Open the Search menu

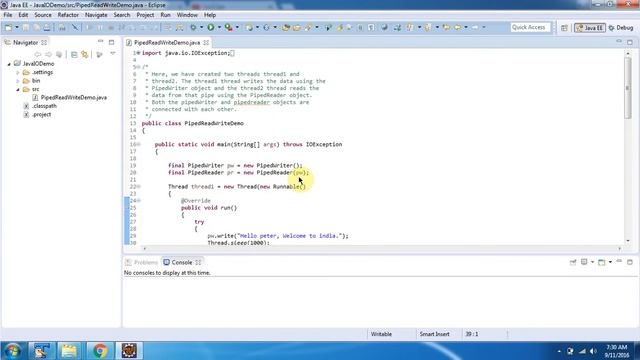122,15
